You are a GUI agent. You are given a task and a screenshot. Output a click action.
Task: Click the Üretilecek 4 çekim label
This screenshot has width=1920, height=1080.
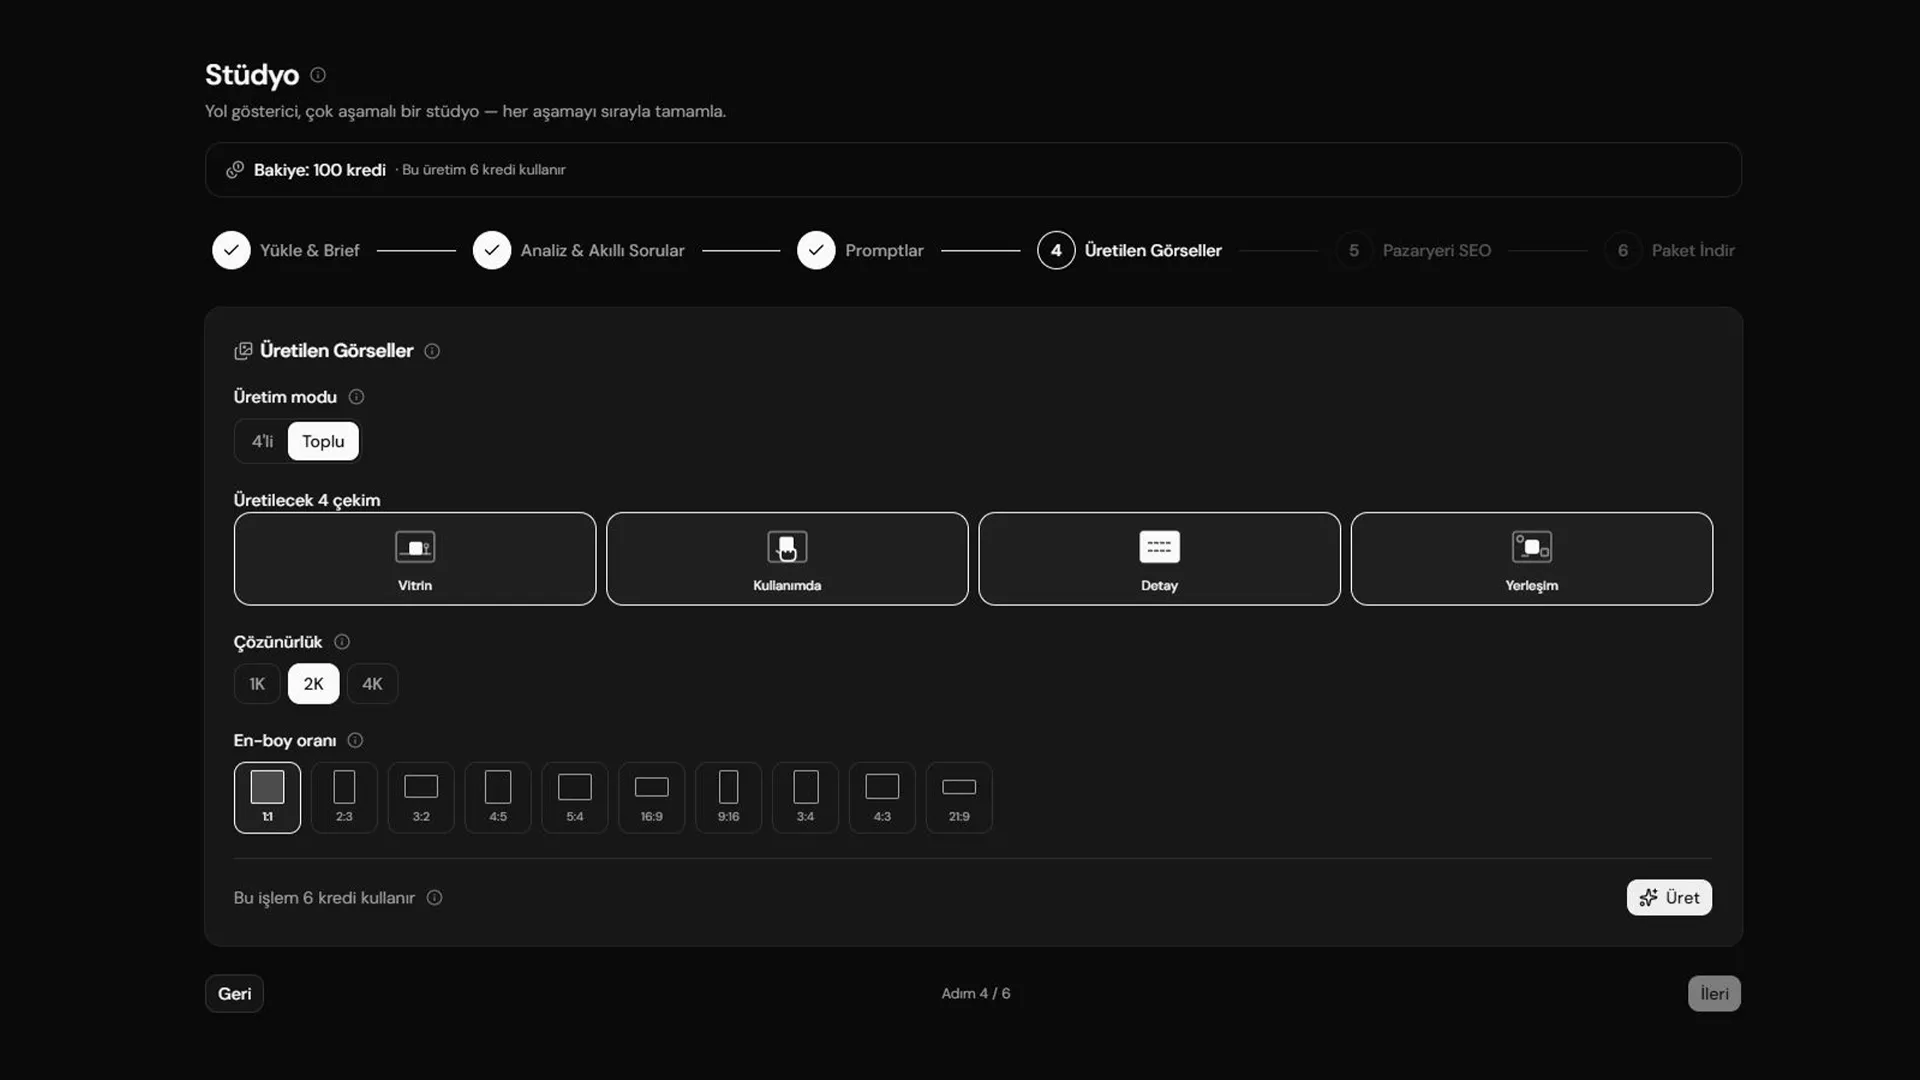[307, 500]
